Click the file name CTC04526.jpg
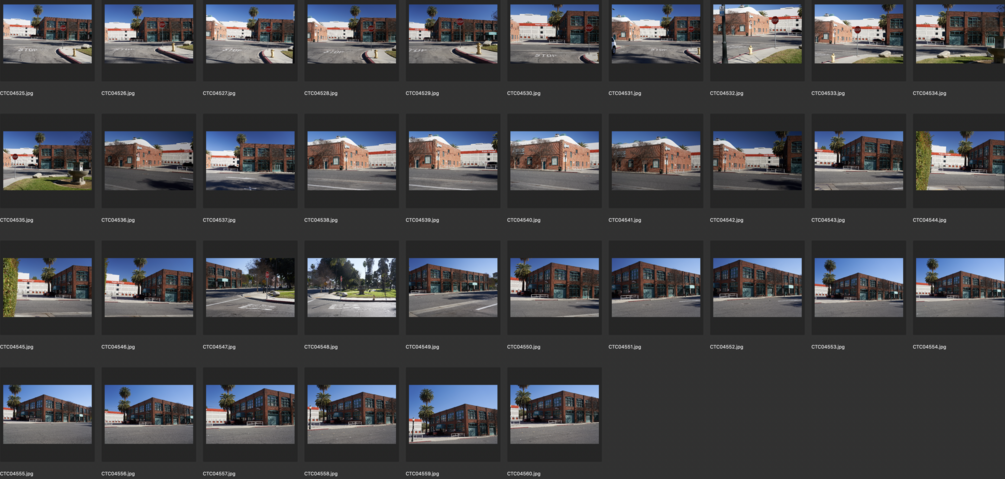 point(118,93)
